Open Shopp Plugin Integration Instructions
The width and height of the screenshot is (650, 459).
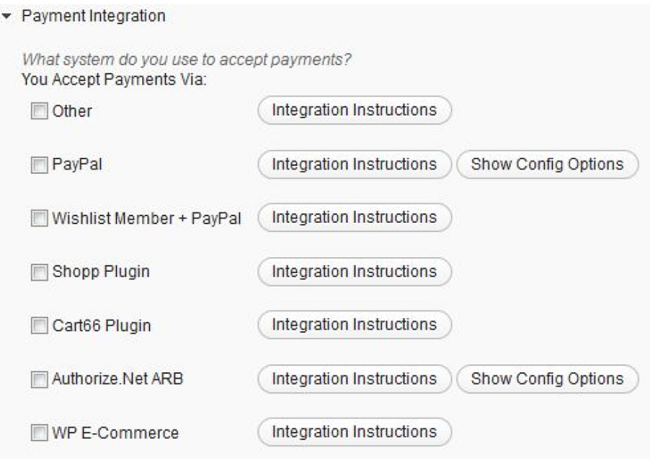[x=354, y=271]
